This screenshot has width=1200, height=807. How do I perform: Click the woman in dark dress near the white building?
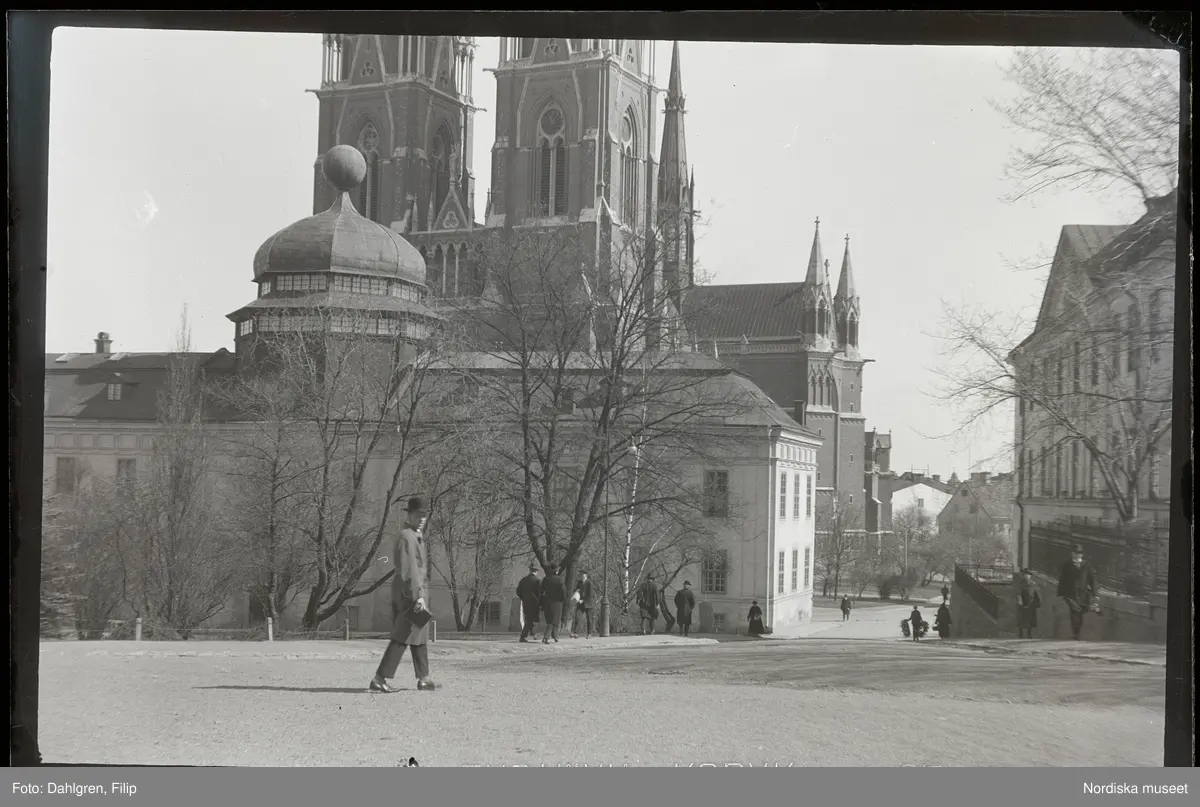point(755,619)
